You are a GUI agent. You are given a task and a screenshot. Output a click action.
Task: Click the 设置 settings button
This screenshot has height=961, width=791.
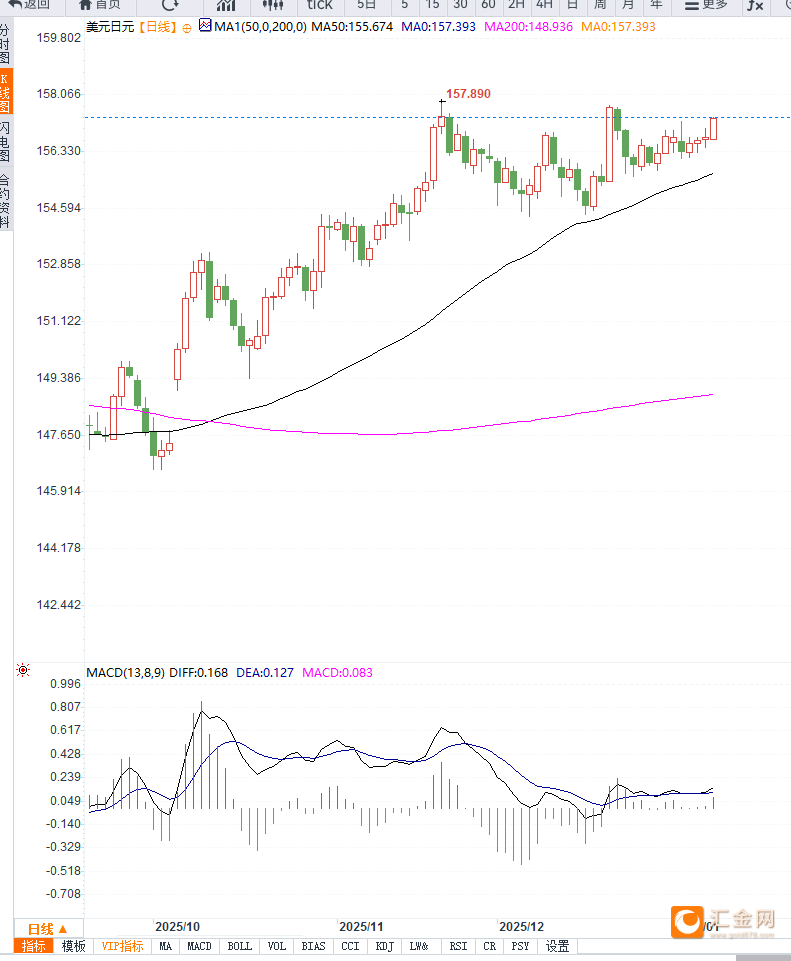click(557, 946)
